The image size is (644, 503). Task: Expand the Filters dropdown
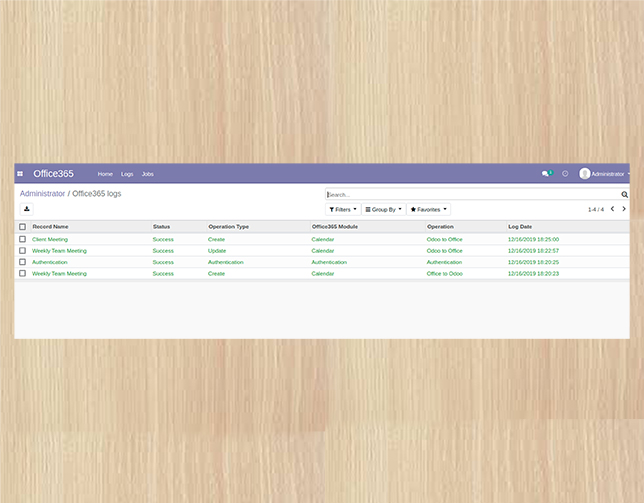tap(342, 210)
